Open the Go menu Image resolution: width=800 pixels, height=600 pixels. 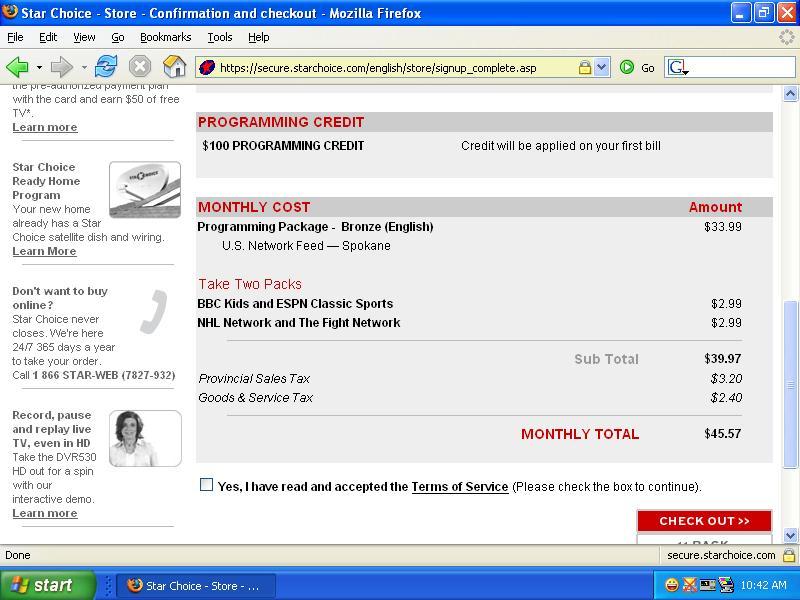118,37
